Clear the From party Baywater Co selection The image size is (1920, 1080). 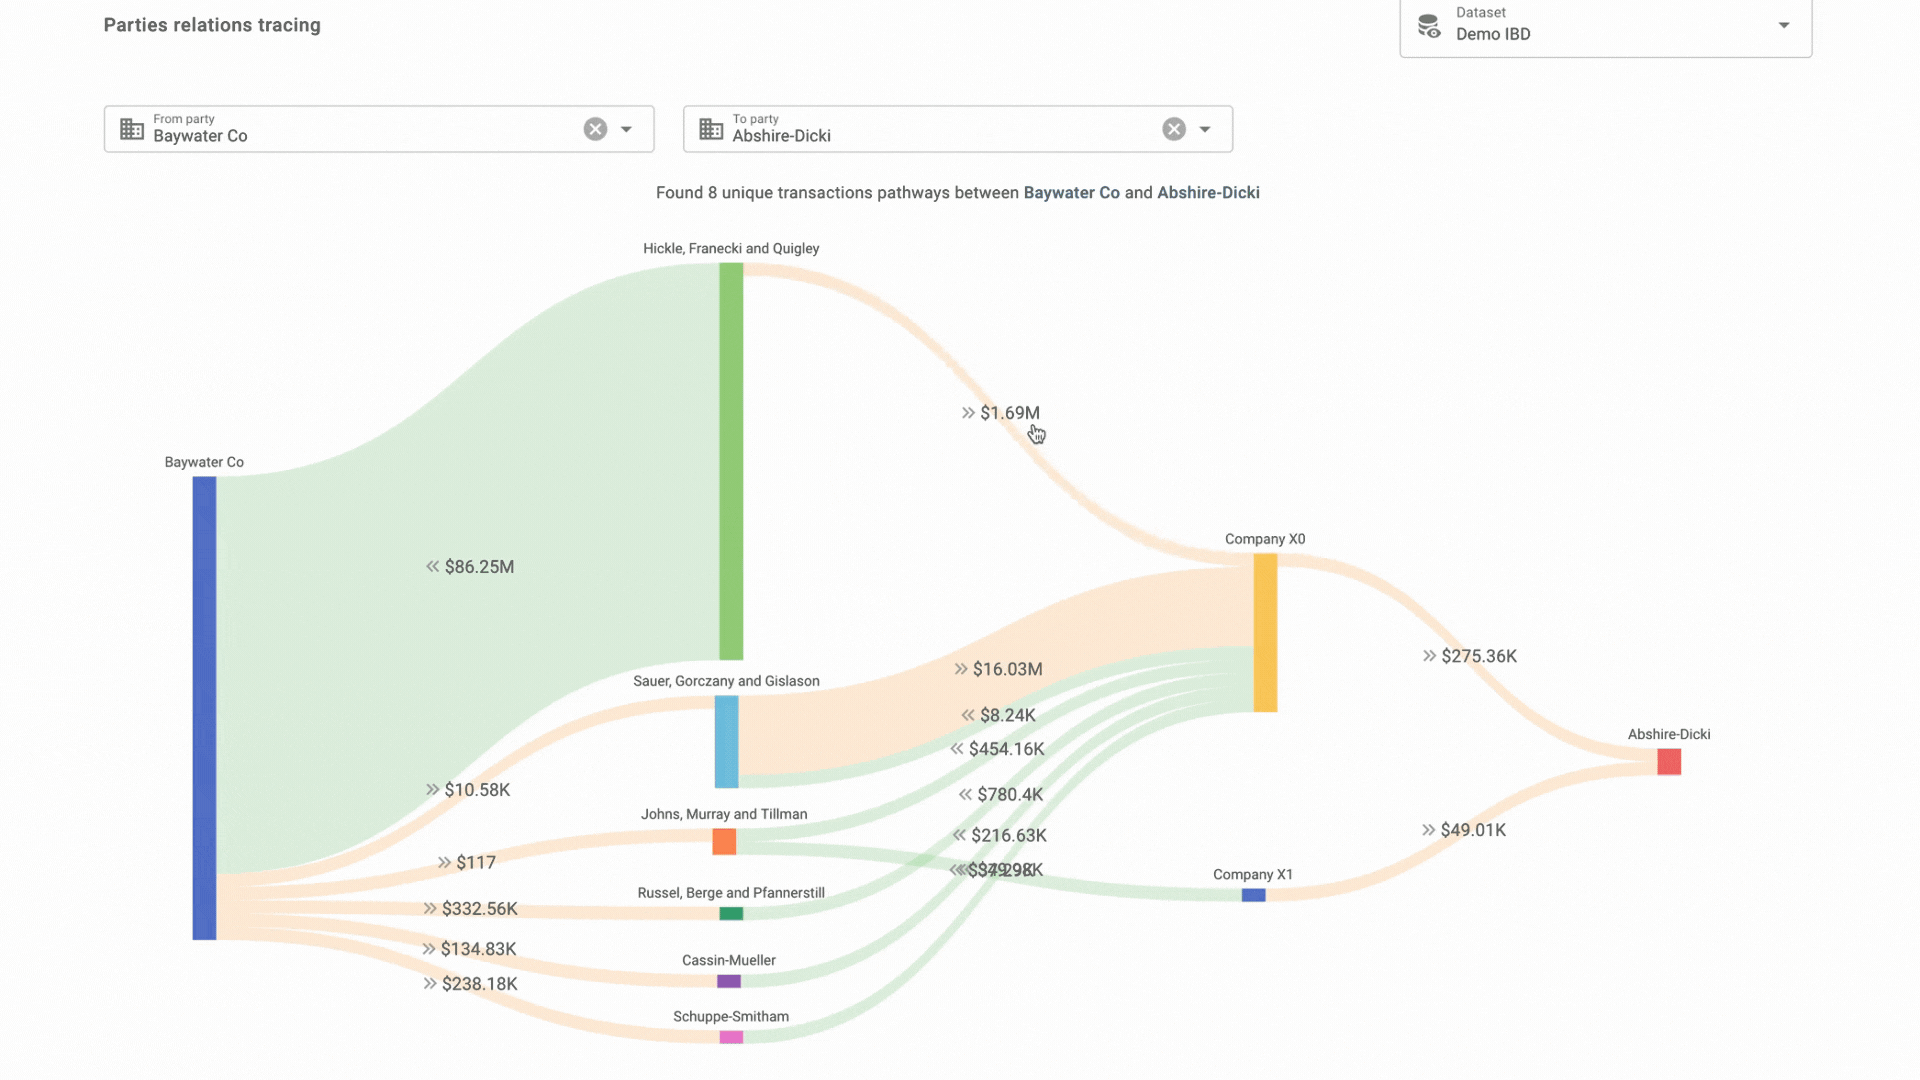click(x=595, y=129)
